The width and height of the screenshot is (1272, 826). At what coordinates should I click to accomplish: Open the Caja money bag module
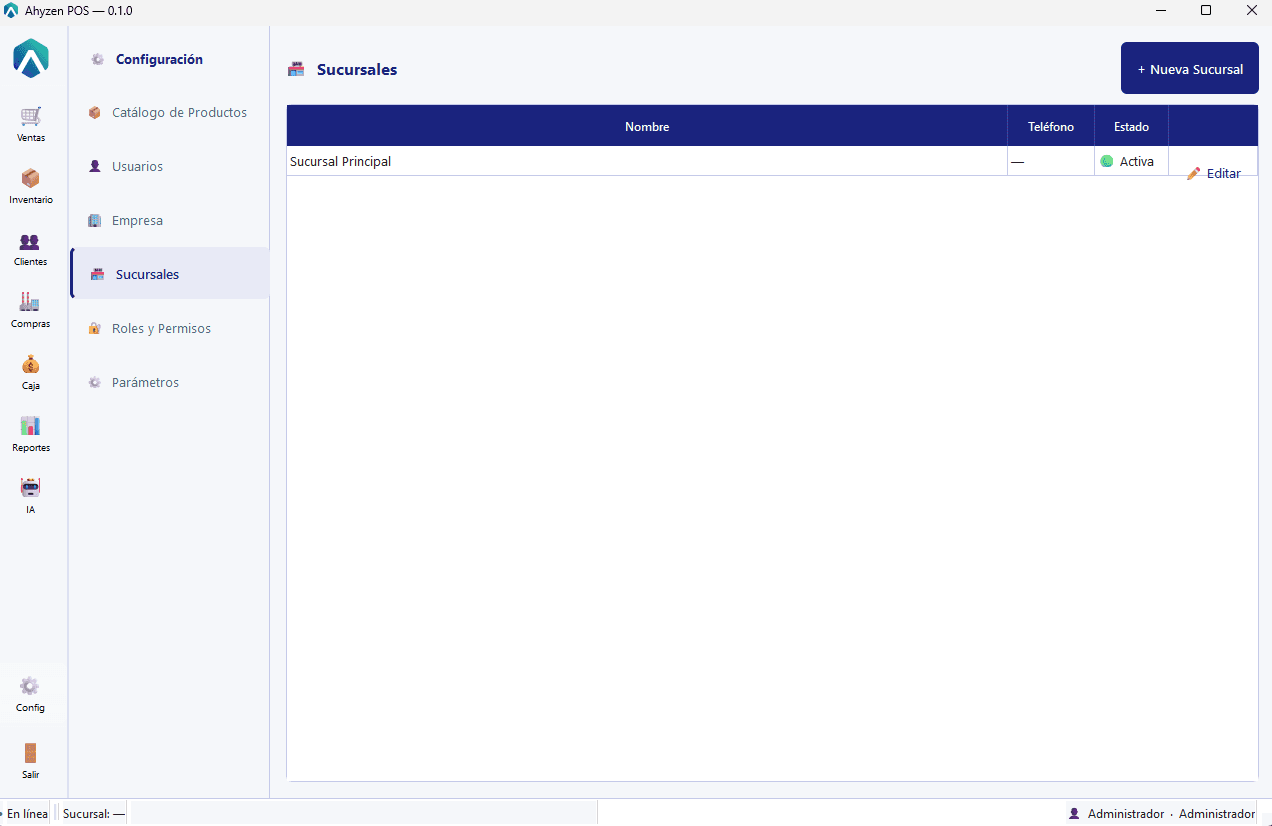coord(31,372)
